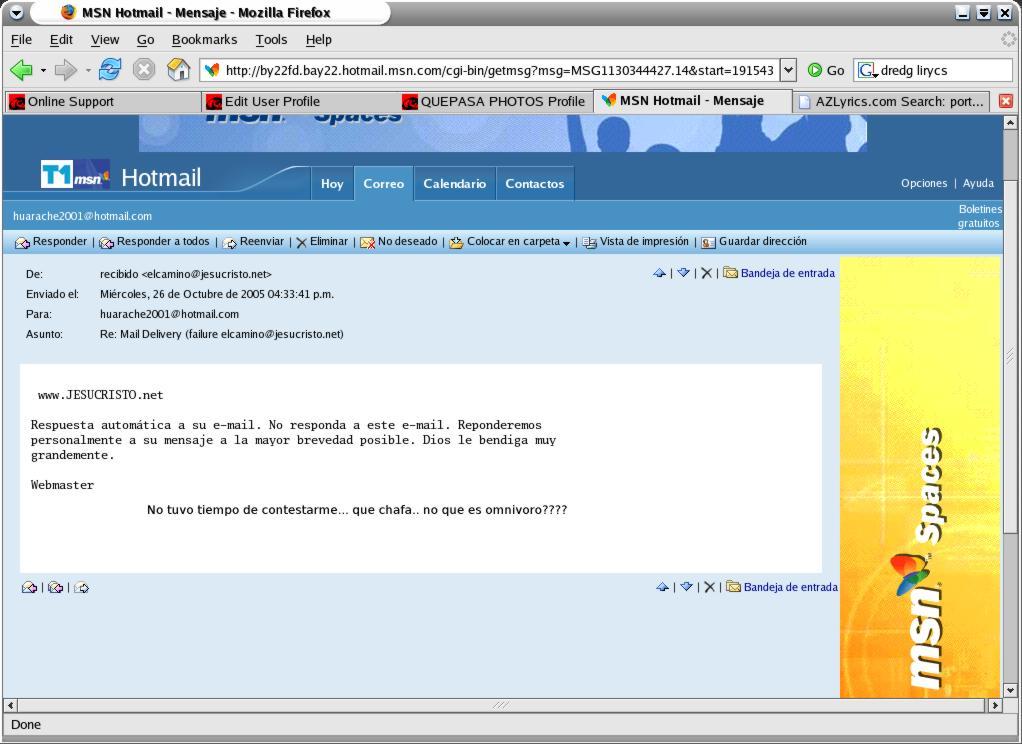Switch to the Edit User Profile tab
This screenshot has width=1022, height=744.
[x=299, y=102]
